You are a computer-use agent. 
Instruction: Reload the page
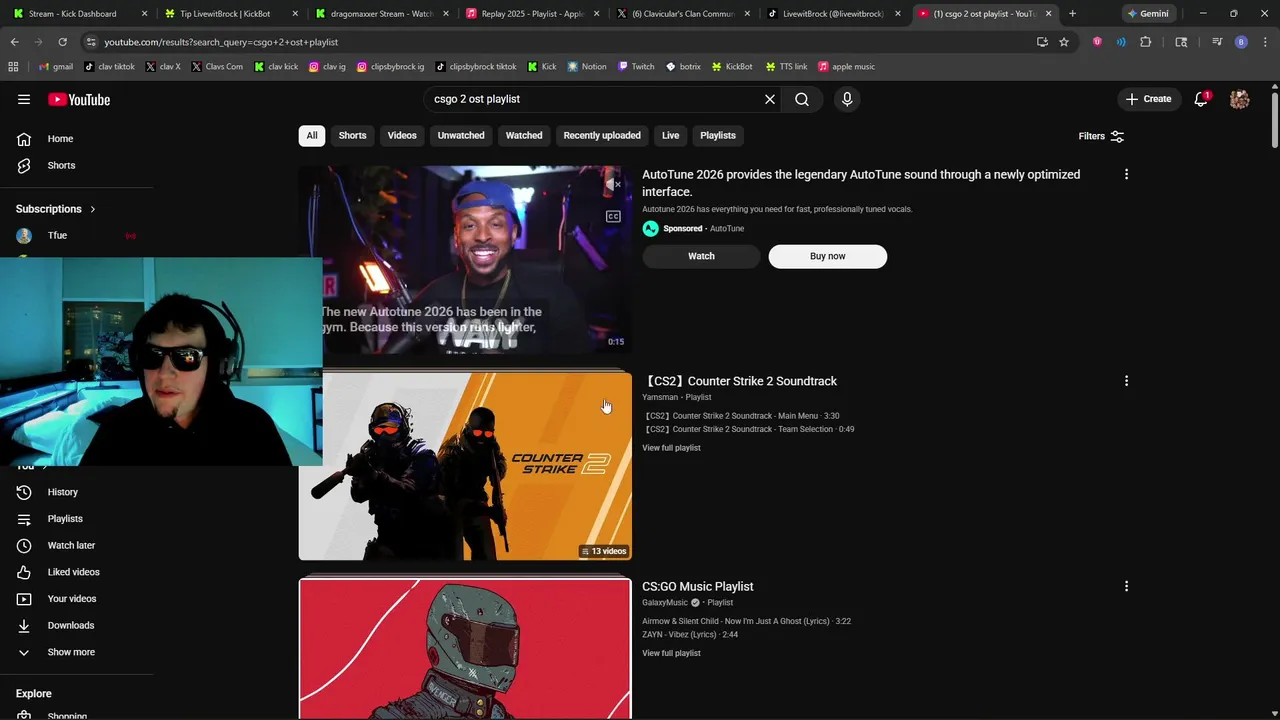tap(62, 42)
